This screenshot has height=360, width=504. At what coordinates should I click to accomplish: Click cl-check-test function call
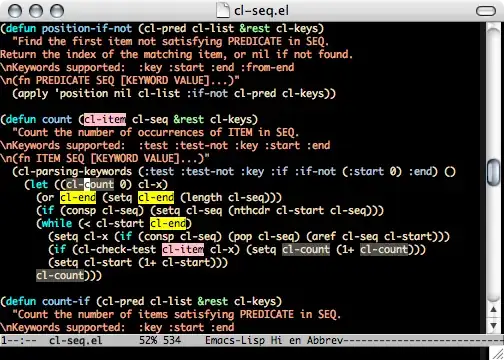tap(117, 250)
